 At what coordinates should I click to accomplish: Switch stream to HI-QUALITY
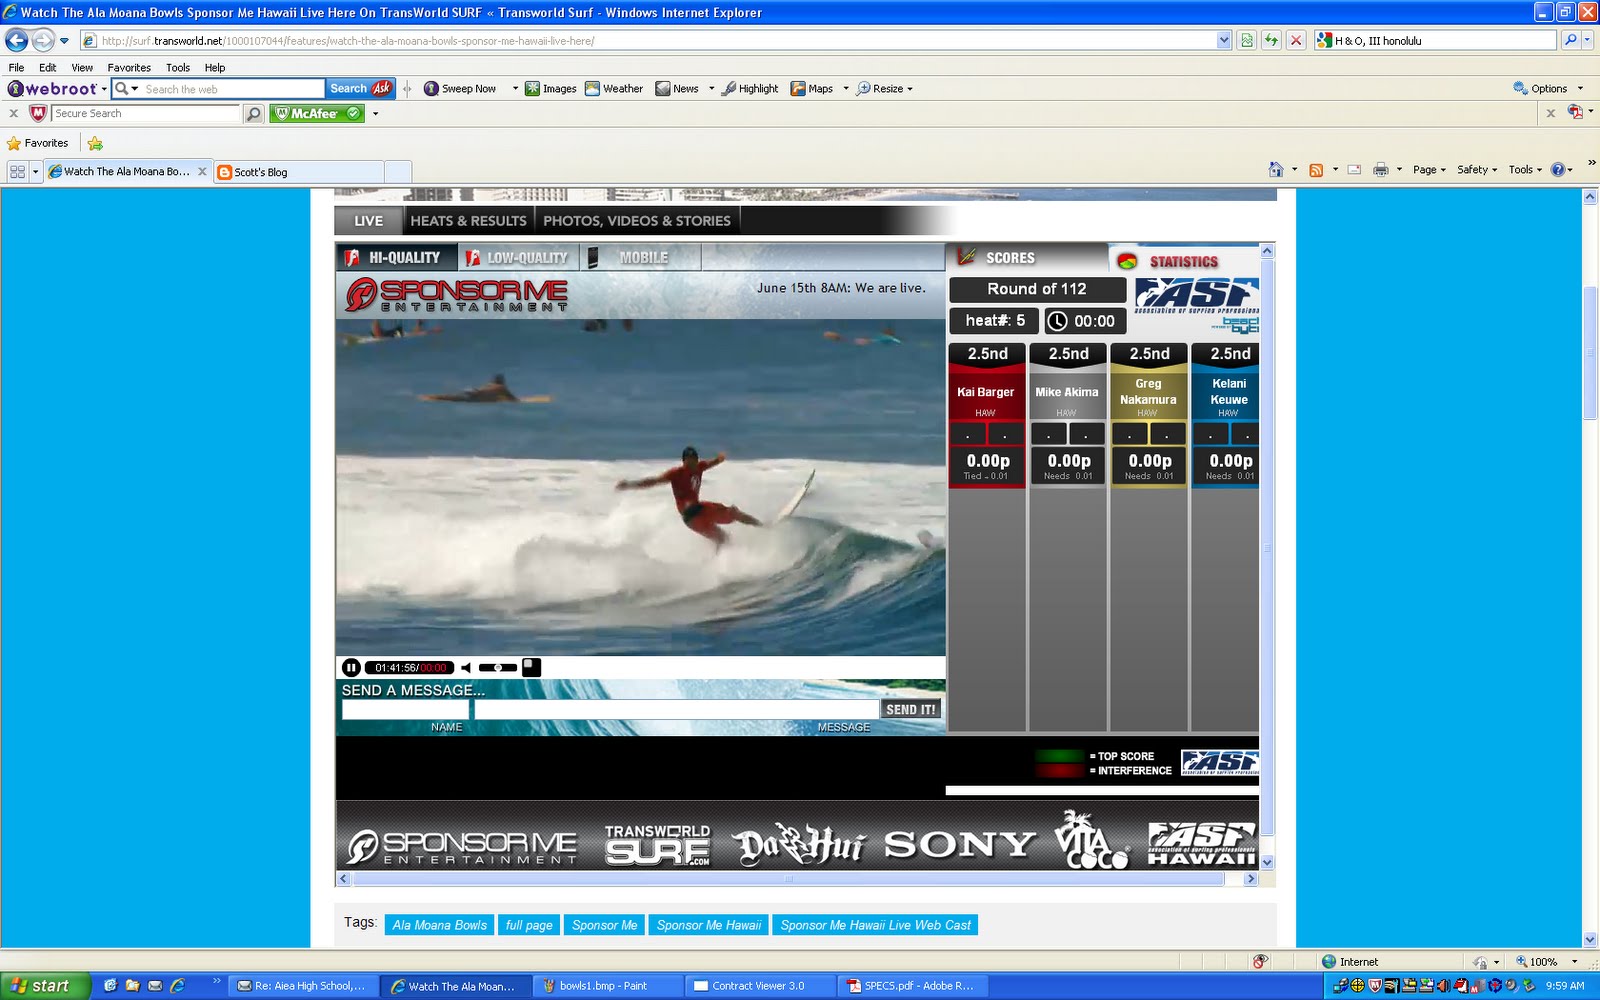[396, 258]
